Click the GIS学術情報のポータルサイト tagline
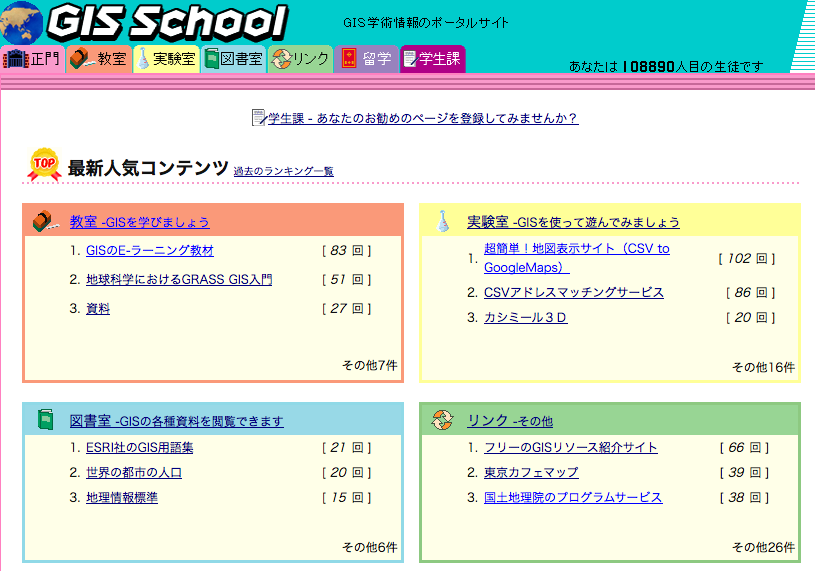This screenshot has width=815, height=571. click(426, 22)
